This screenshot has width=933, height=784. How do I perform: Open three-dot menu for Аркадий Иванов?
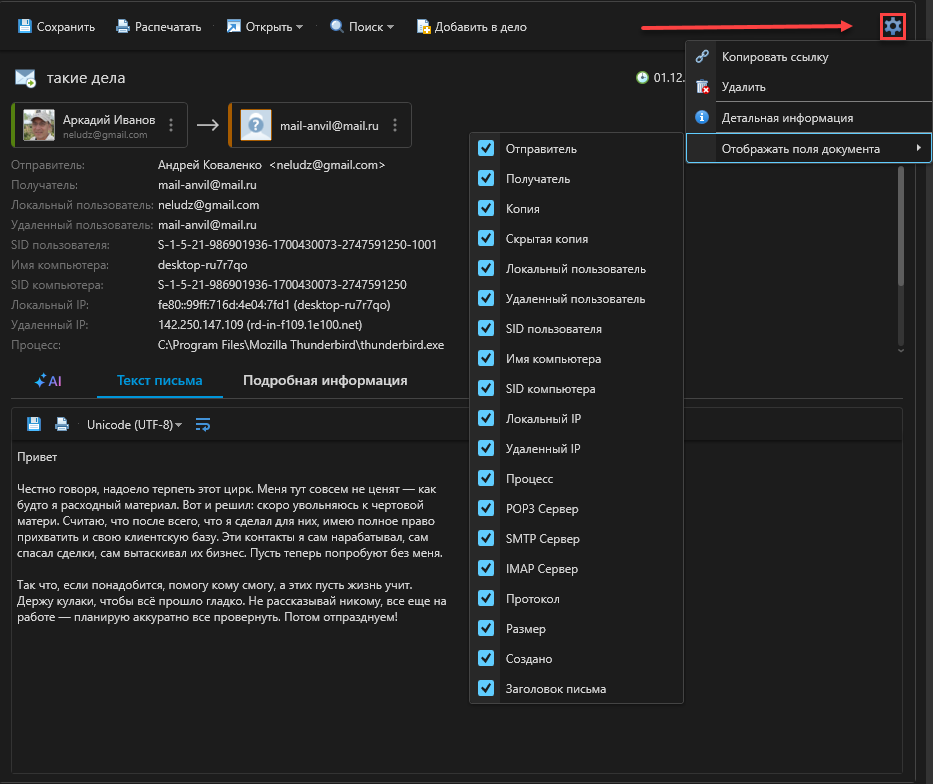pos(171,125)
